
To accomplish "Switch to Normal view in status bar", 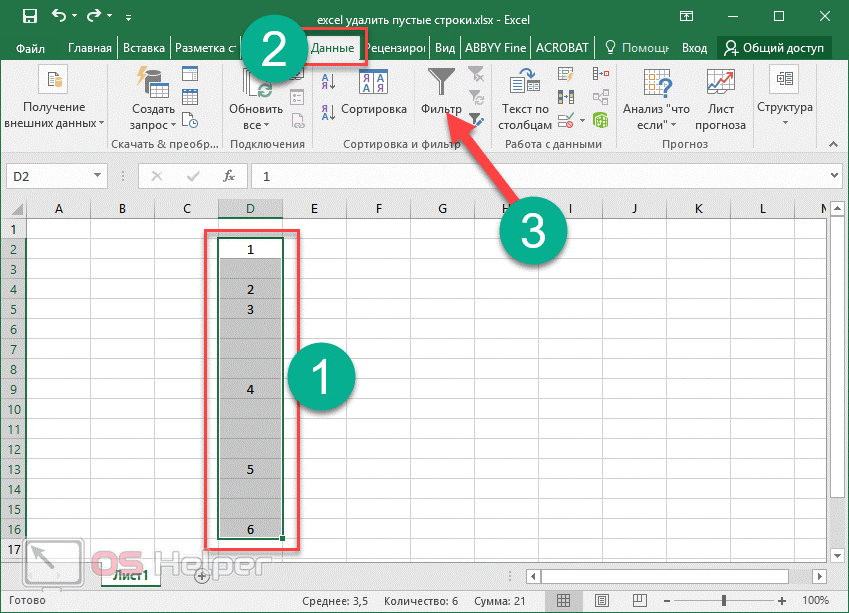I will point(563,600).
